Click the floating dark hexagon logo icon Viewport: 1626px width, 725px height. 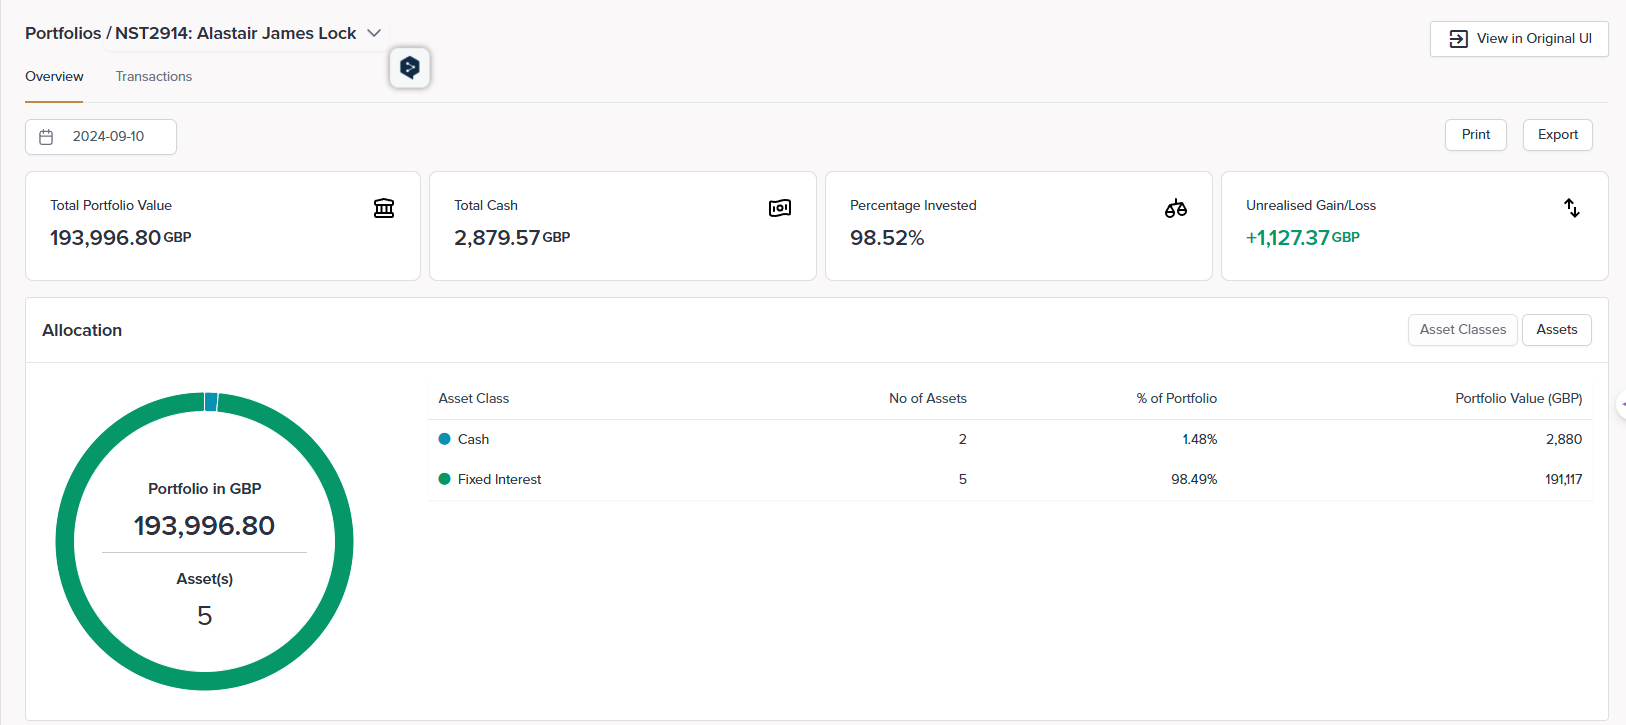[x=410, y=68]
